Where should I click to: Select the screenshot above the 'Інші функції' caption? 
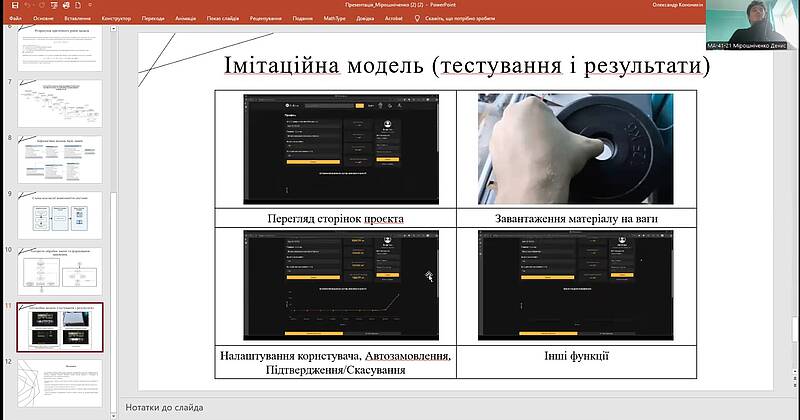tap(576, 285)
